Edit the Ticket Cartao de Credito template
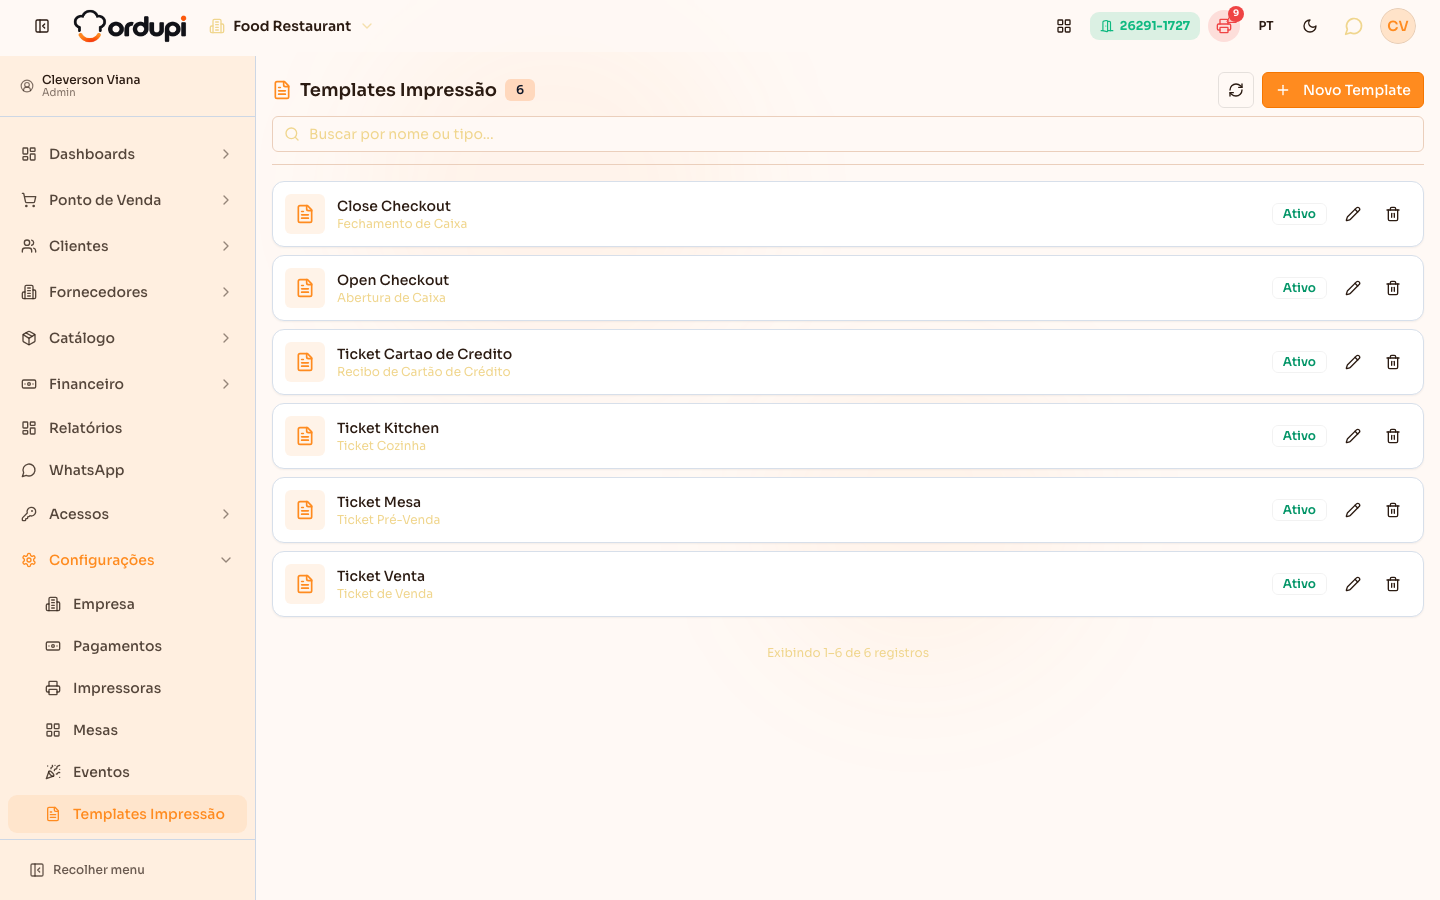1440x900 pixels. (x=1353, y=362)
